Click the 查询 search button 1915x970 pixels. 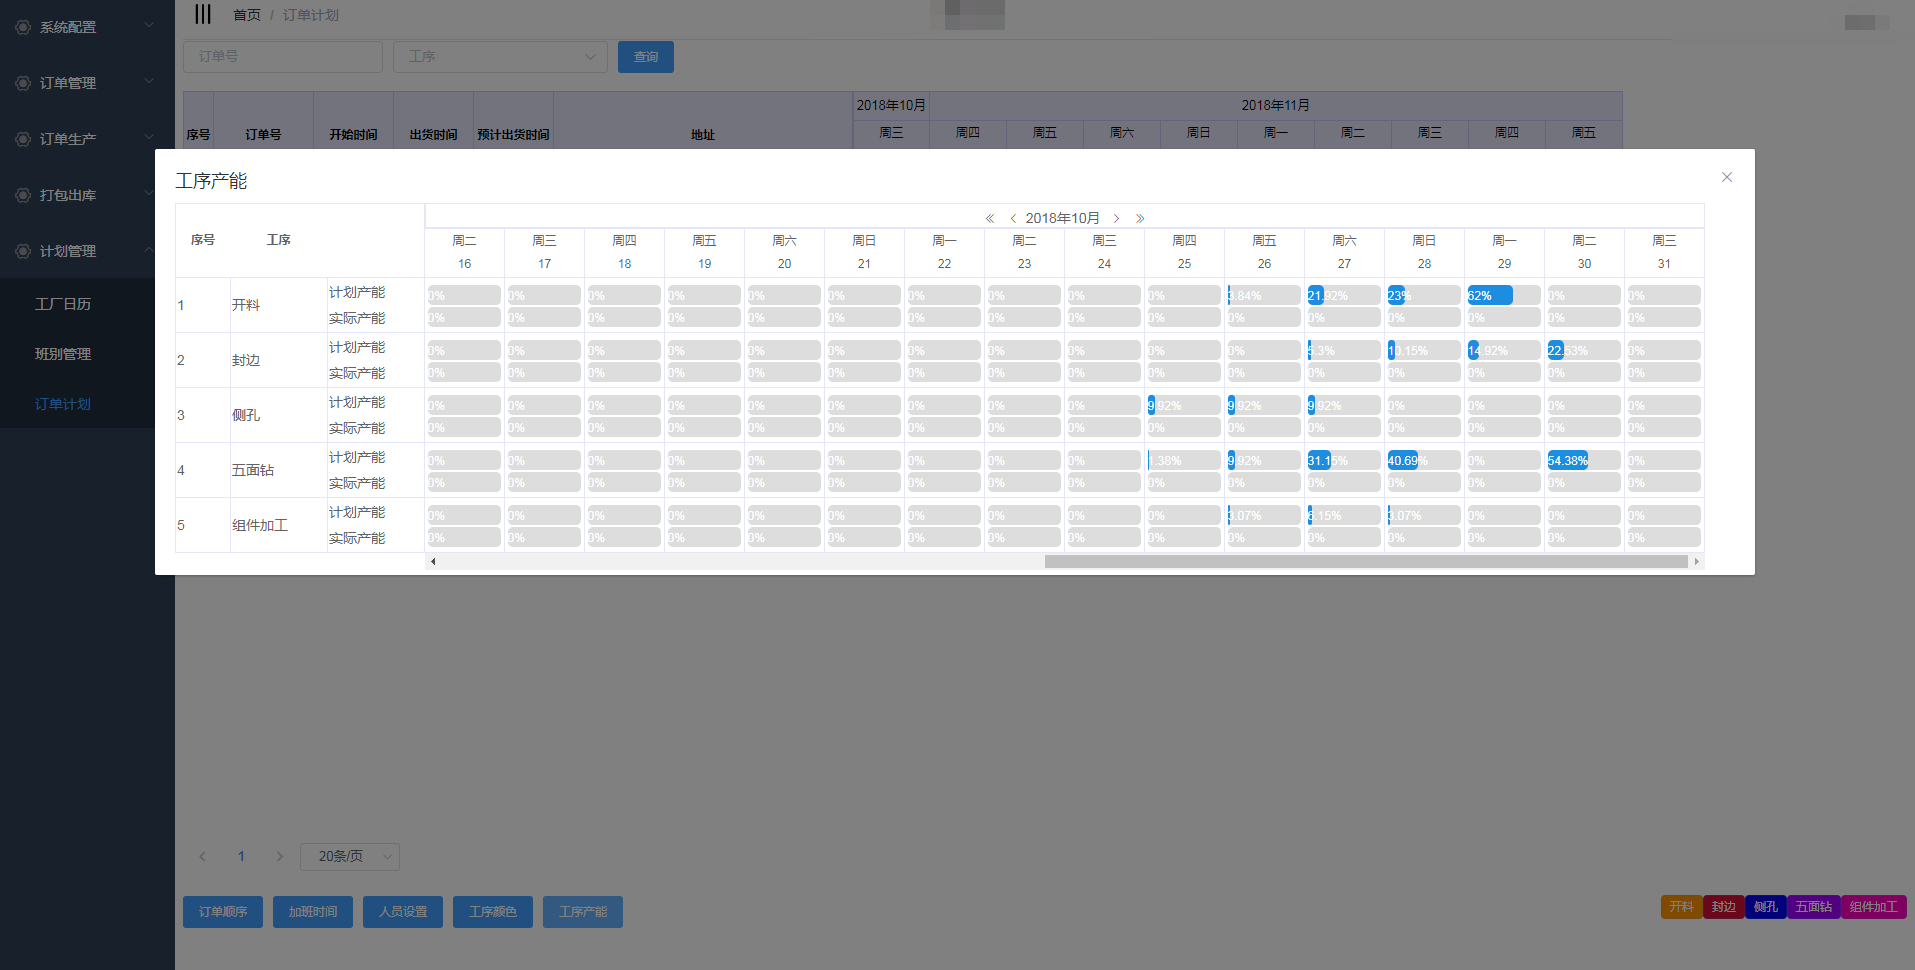pyautogui.click(x=645, y=57)
